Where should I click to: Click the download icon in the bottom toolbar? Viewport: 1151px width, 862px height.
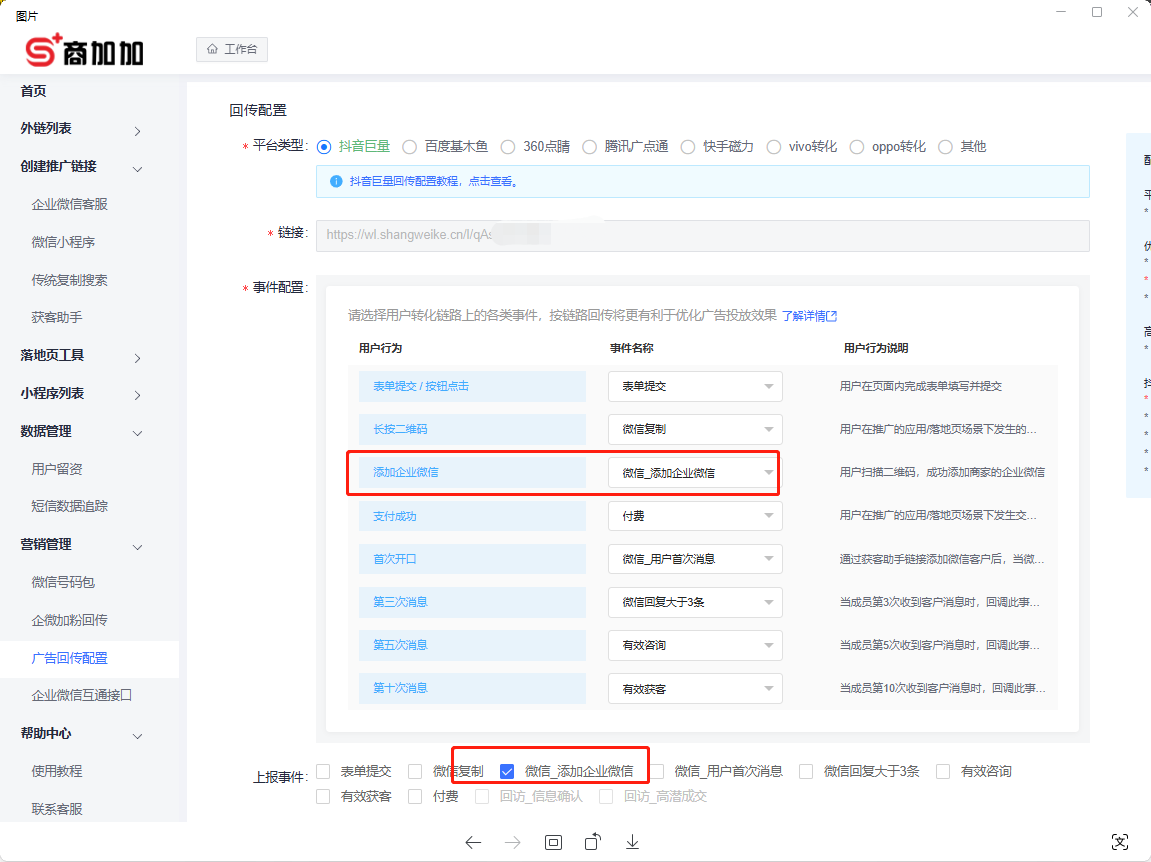pos(632,842)
